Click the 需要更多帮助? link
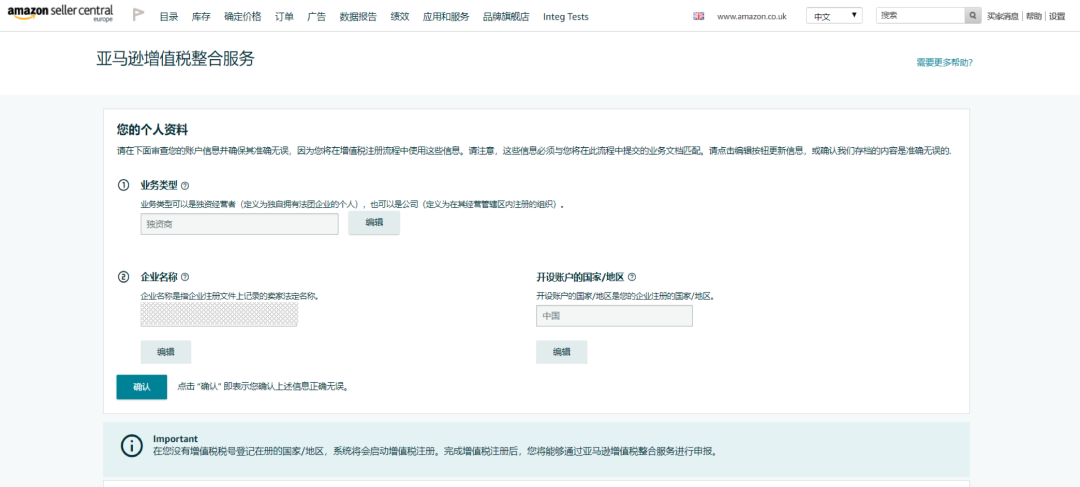This screenshot has width=1080, height=487. (x=944, y=62)
